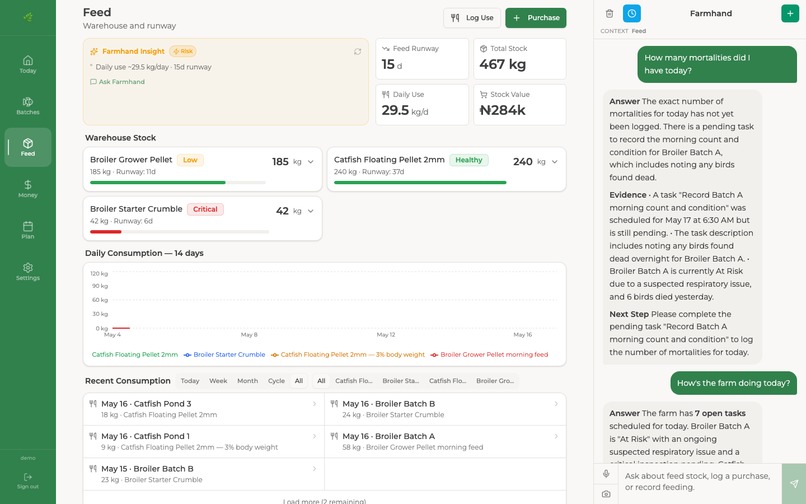Click the chat message input field
Viewport: 806px width, 504px height.
pyautogui.click(x=699, y=482)
